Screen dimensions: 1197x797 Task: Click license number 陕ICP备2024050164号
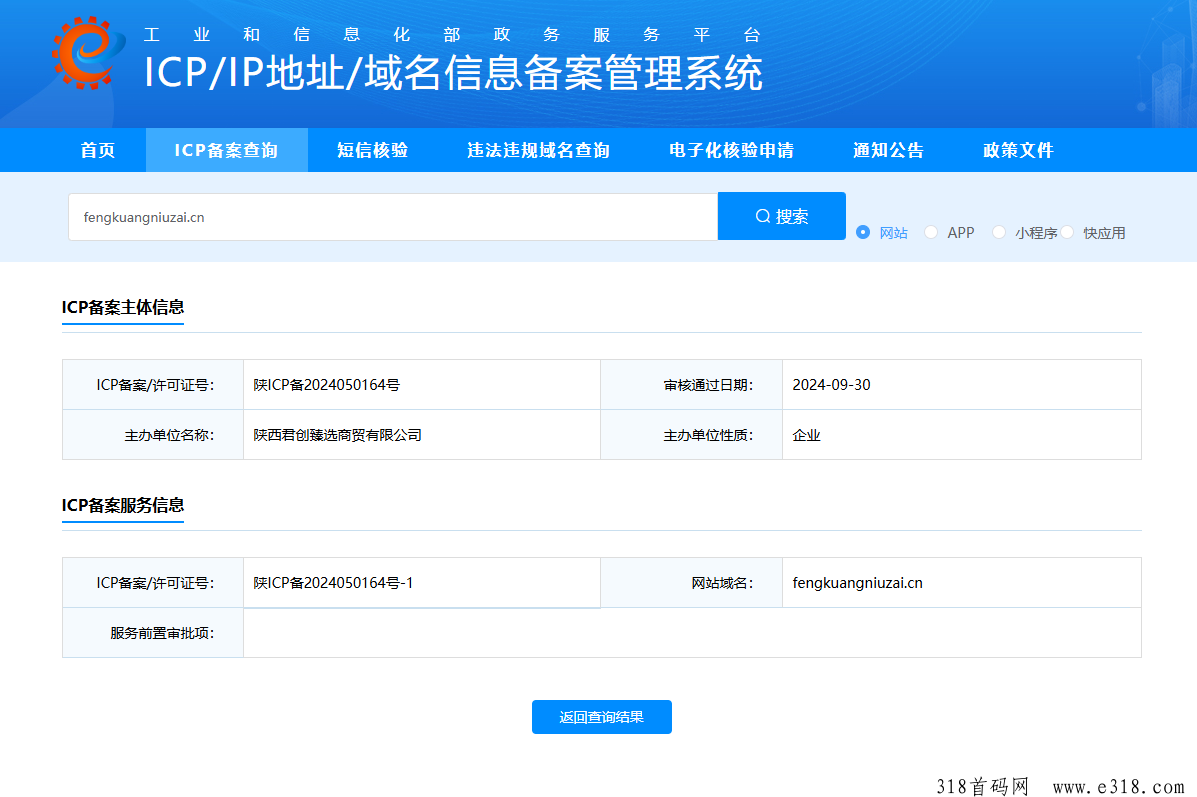point(327,385)
